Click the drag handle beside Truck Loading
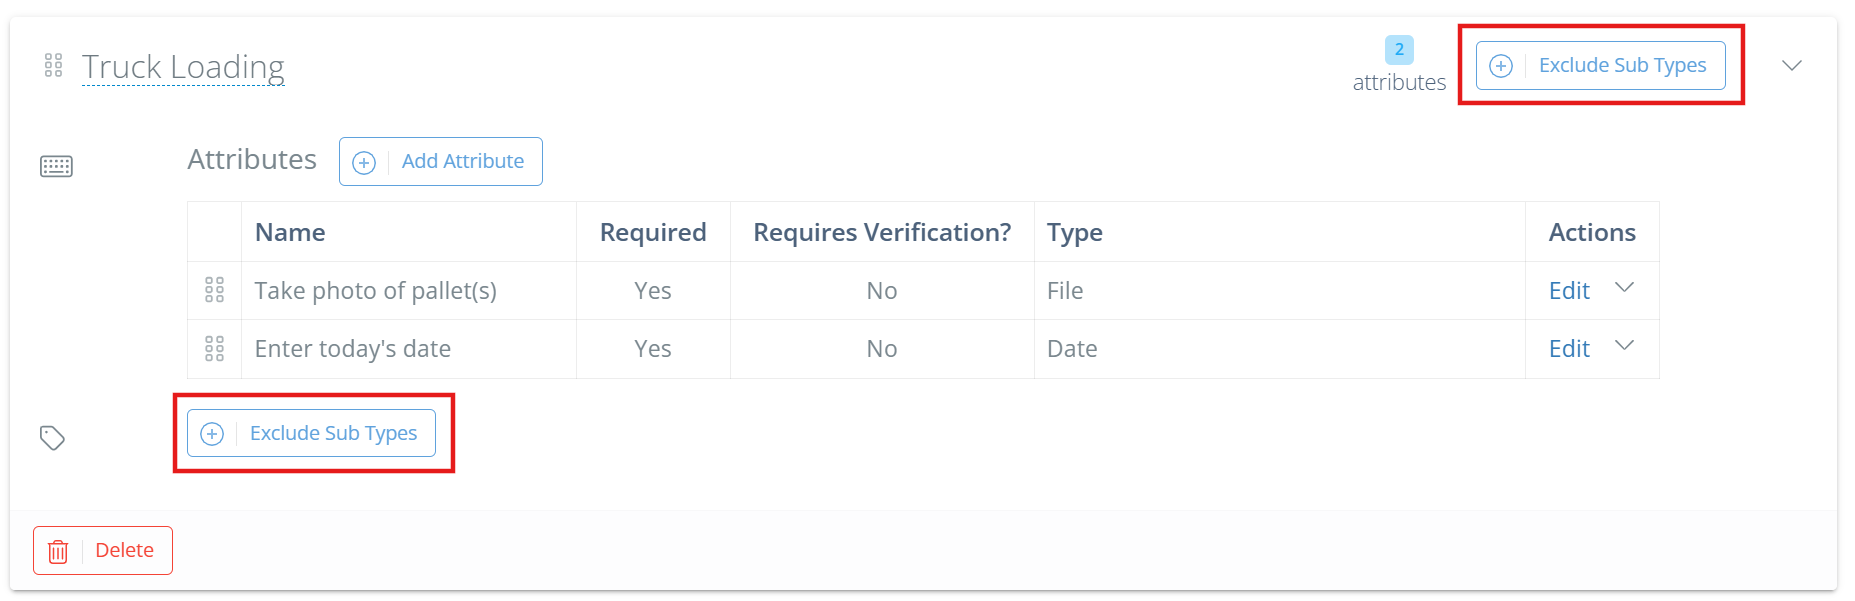Image resolution: width=1855 pixels, height=601 pixels. tap(54, 66)
